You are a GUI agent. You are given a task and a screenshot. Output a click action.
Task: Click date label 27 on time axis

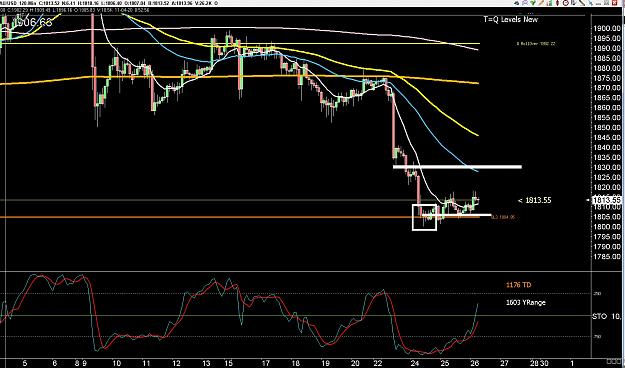[x=505, y=363]
